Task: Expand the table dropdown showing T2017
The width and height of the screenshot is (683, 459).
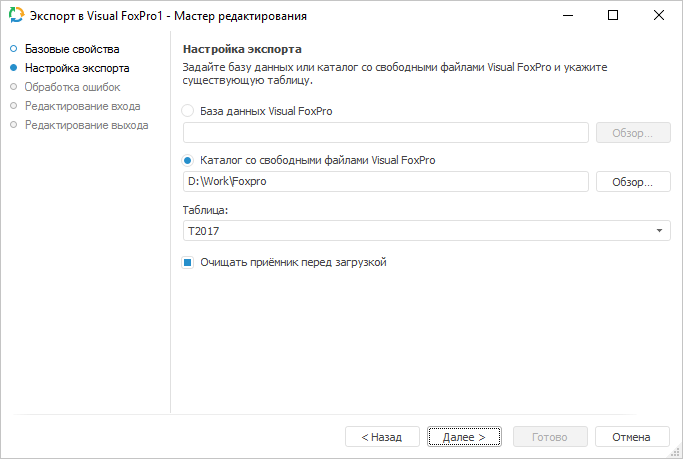Action: tap(660, 231)
